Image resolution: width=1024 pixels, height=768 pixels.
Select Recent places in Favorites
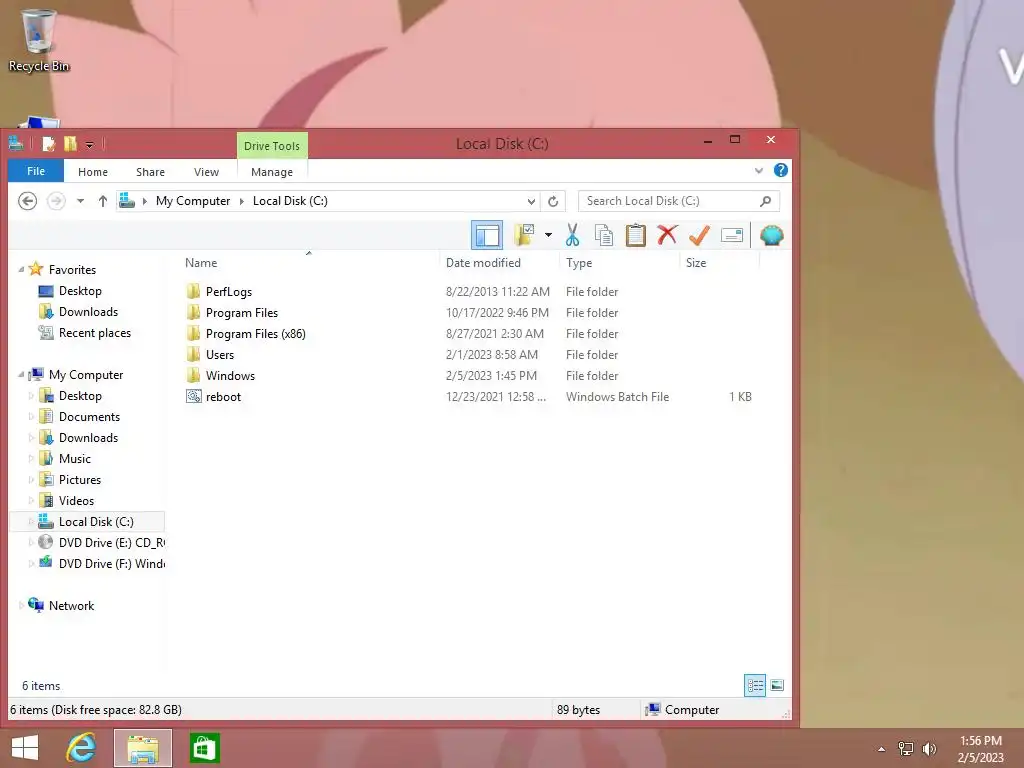point(95,332)
